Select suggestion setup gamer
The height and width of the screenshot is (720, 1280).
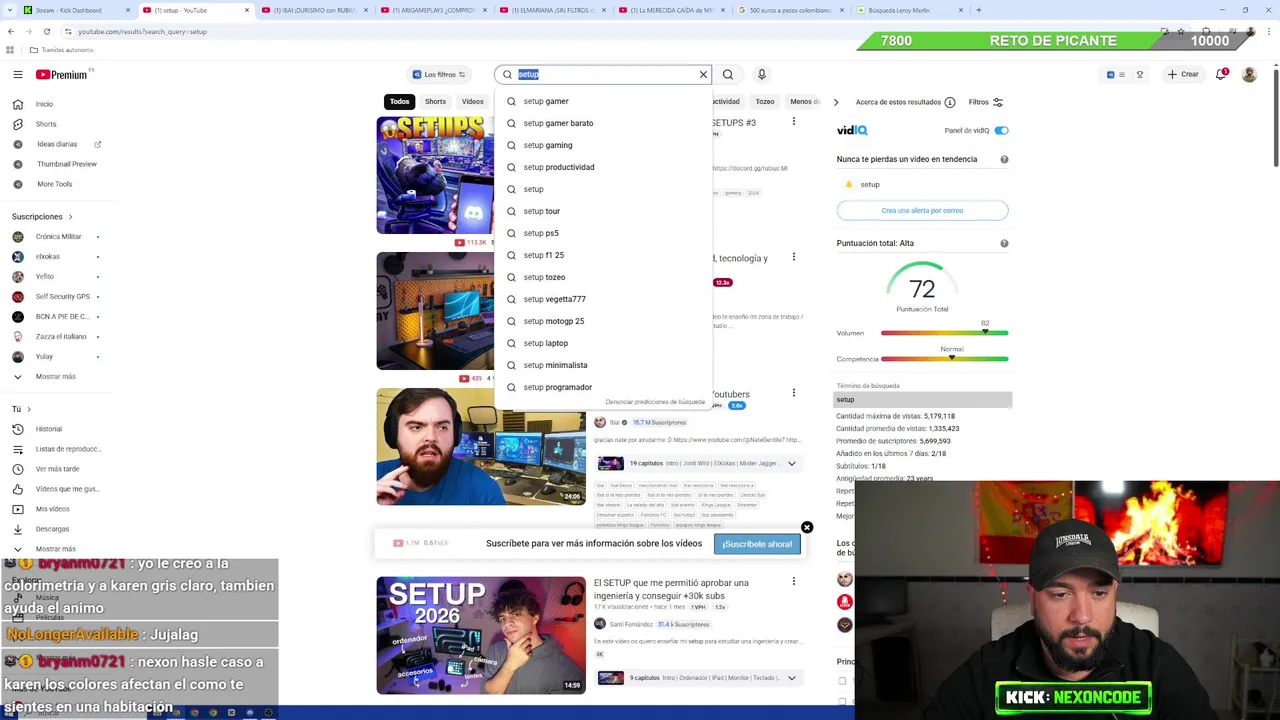603,101
